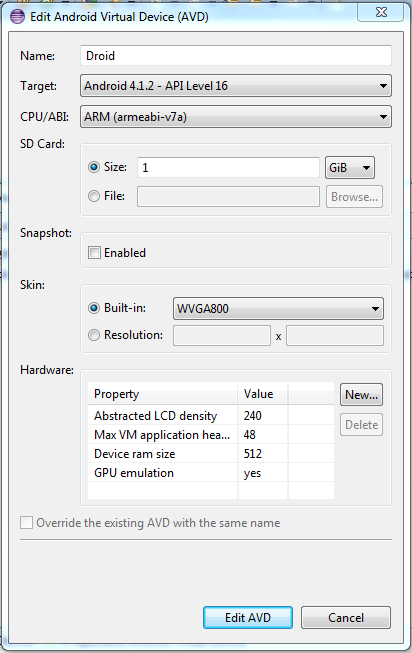Viewport: 412px width, 653px height.
Task: Select the GPU emulation property row
Action: tap(211, 473)
